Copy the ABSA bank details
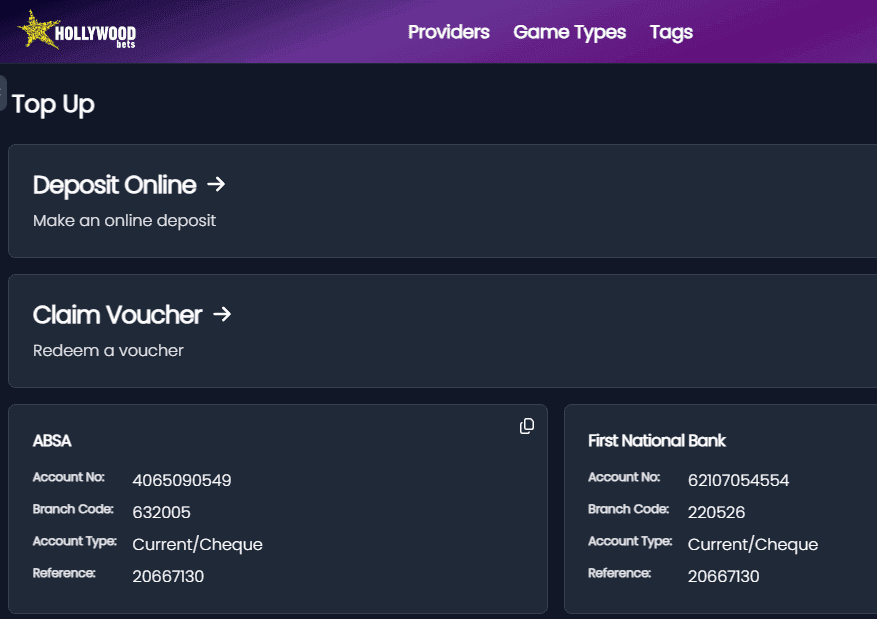This screenshot has width=877, height=619. pos(527,427)
